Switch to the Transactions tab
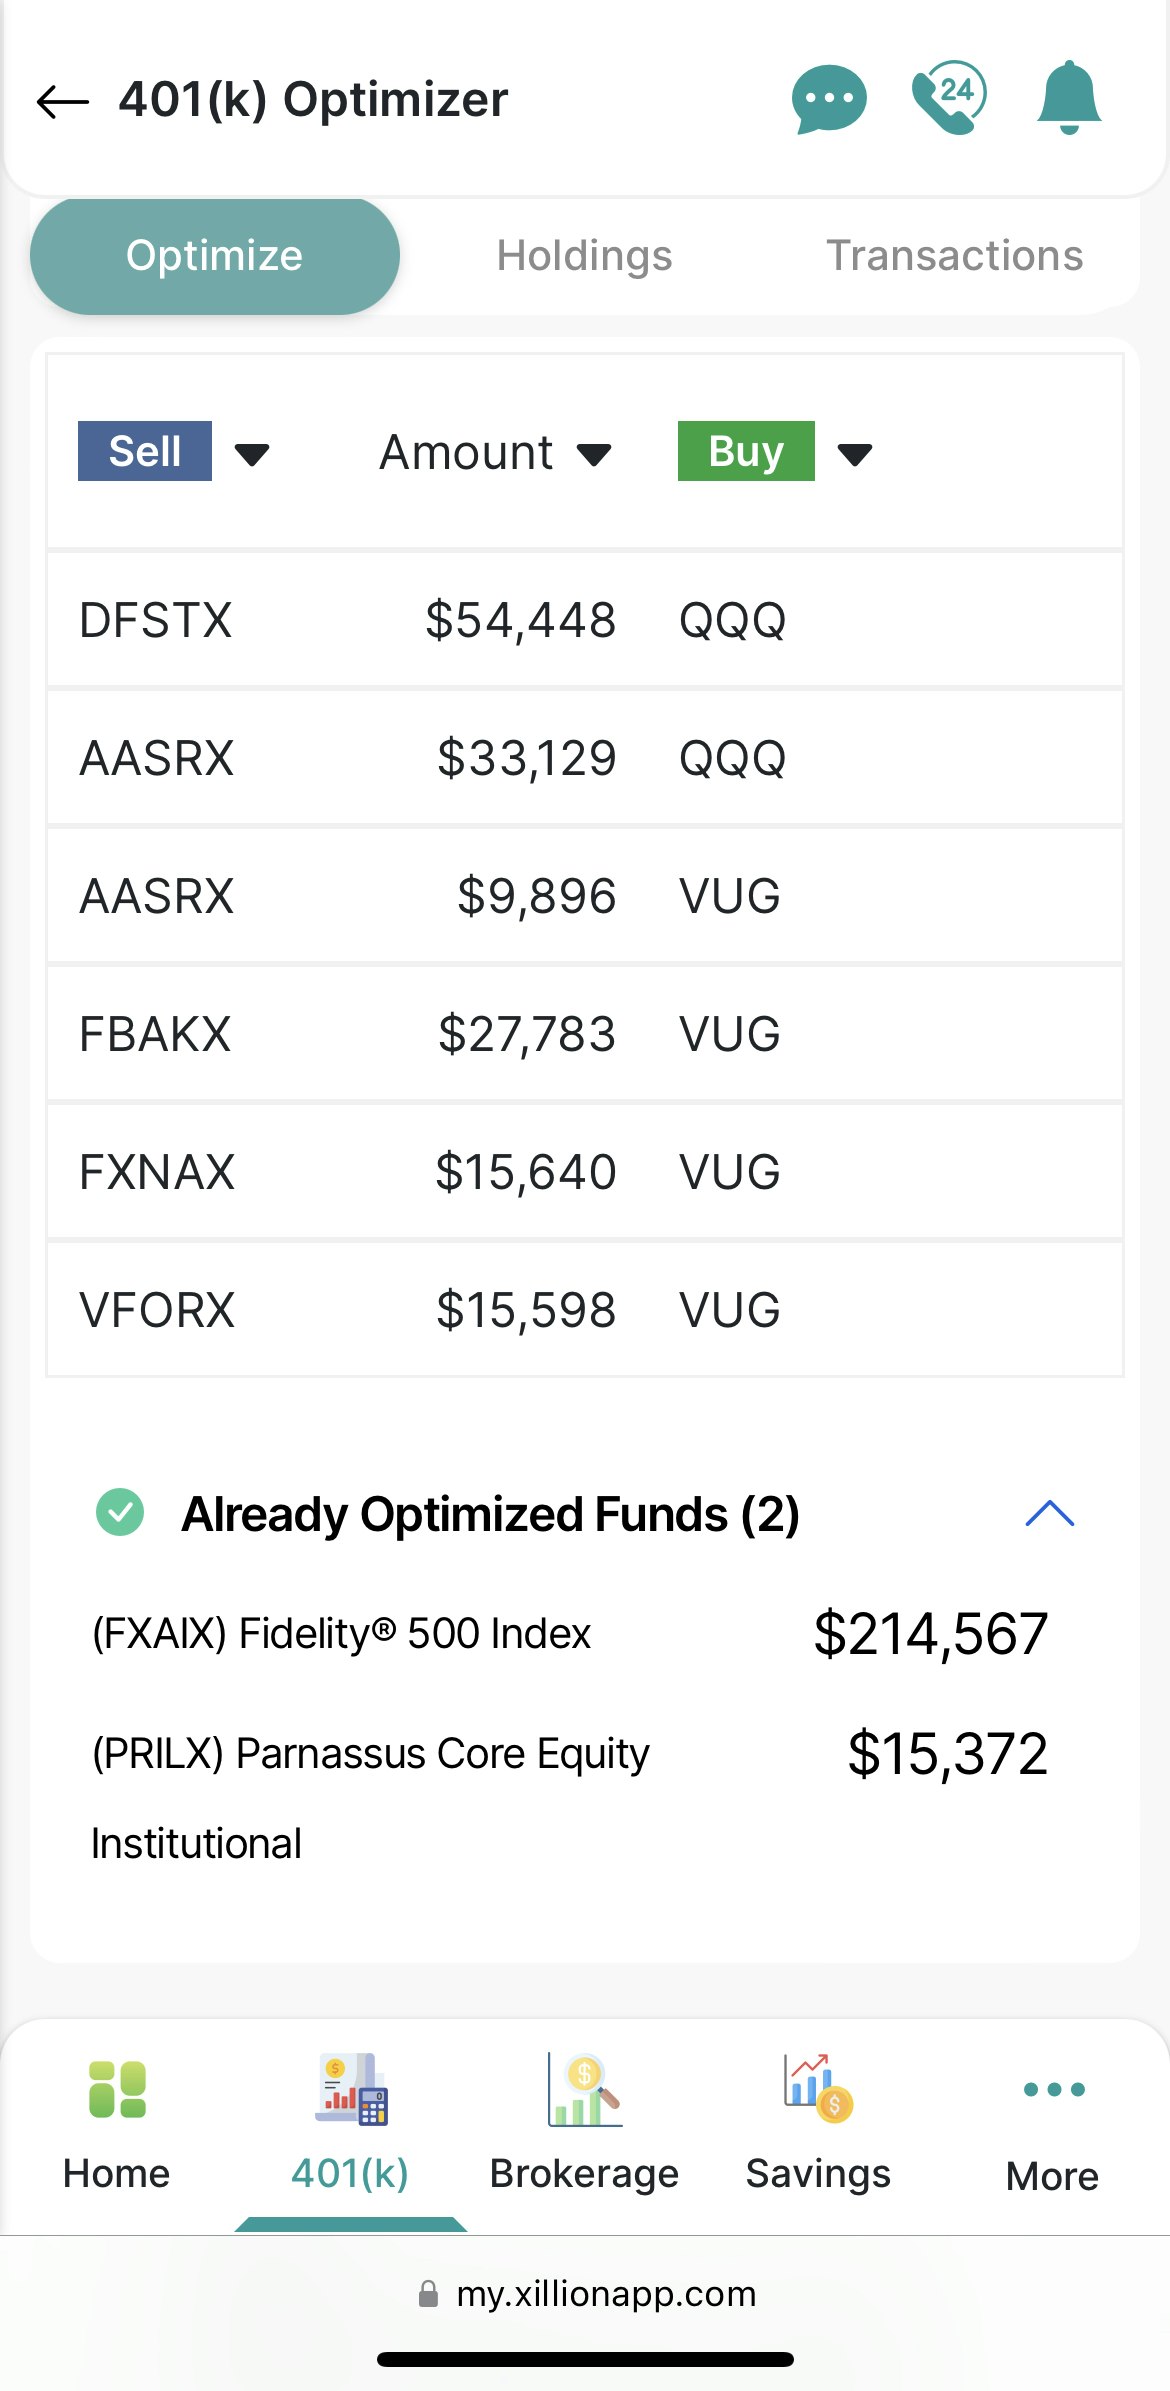 point(955,255)
